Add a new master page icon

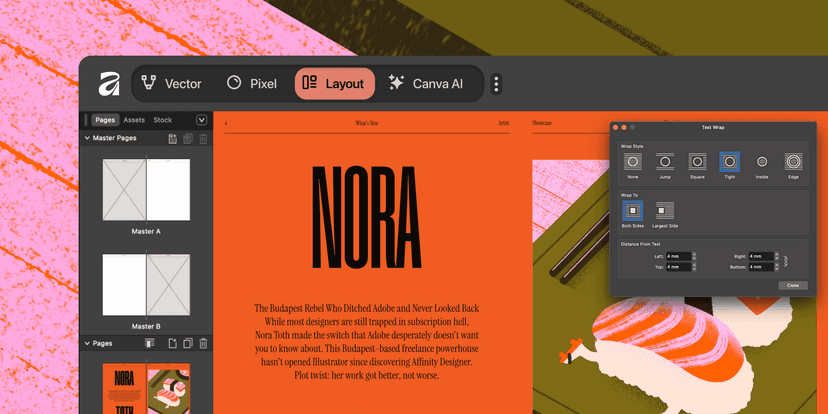coord(172,138)
